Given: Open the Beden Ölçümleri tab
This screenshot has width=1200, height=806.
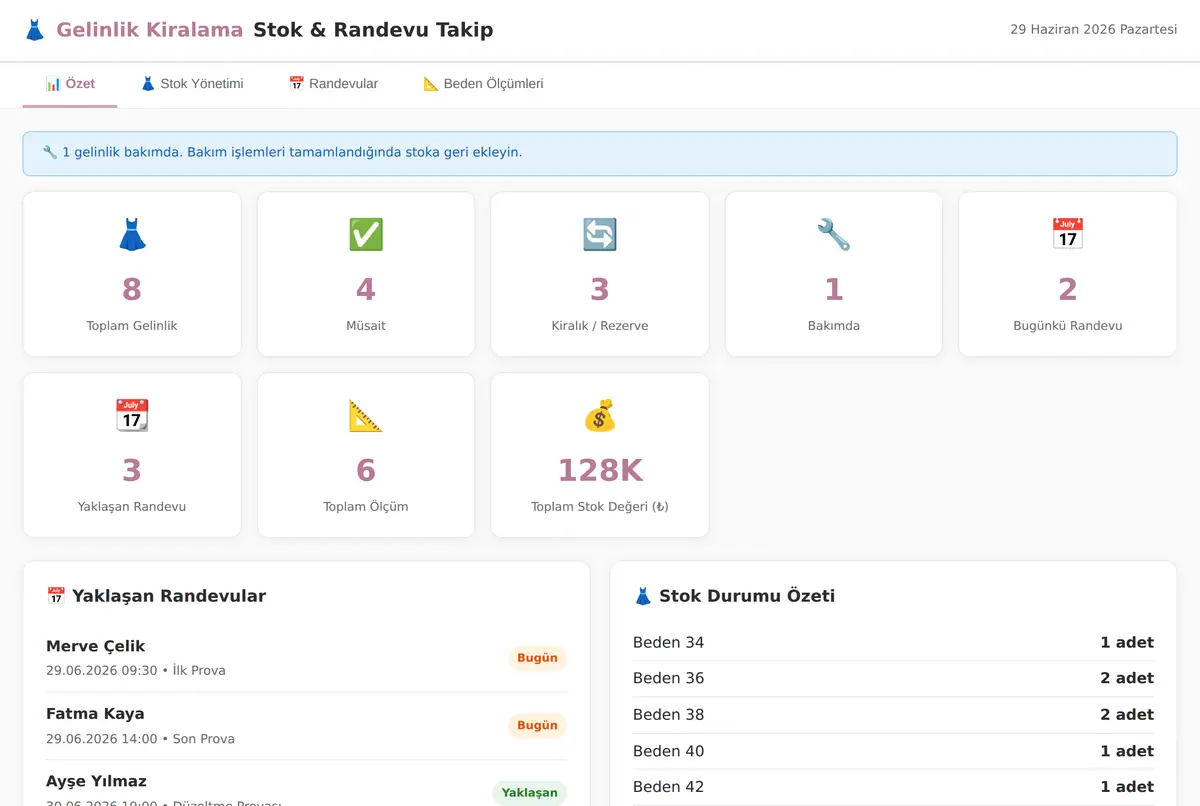Looking at the screenshot, I should click(483, 84).
